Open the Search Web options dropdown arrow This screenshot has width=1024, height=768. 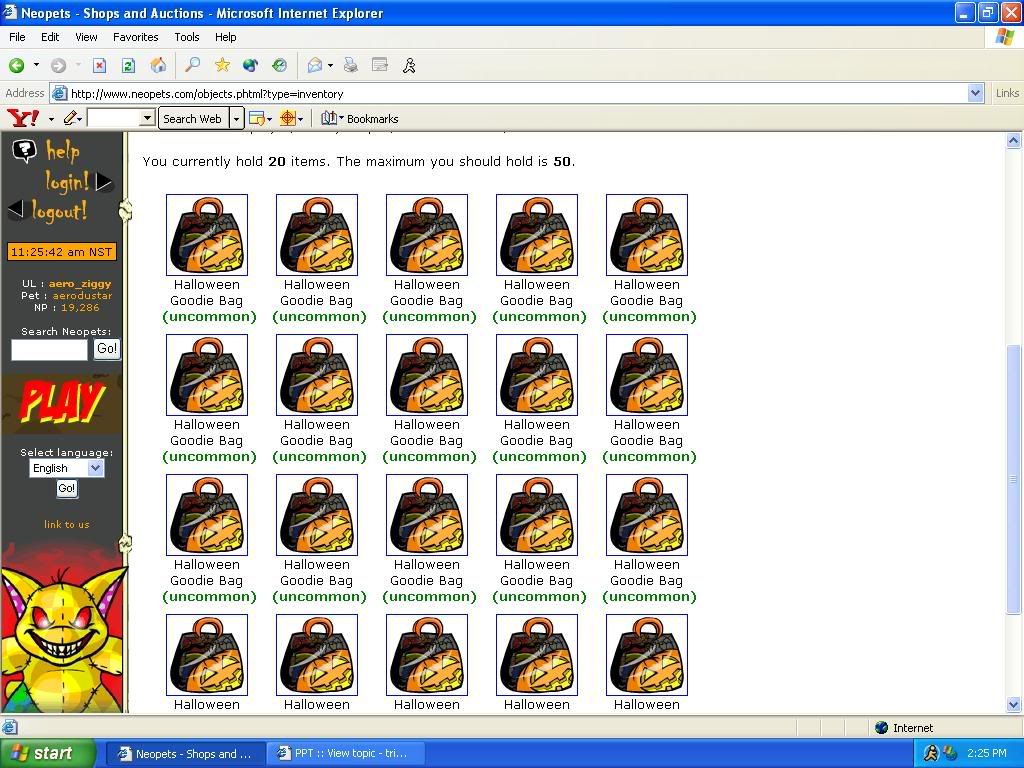point(236,118)
